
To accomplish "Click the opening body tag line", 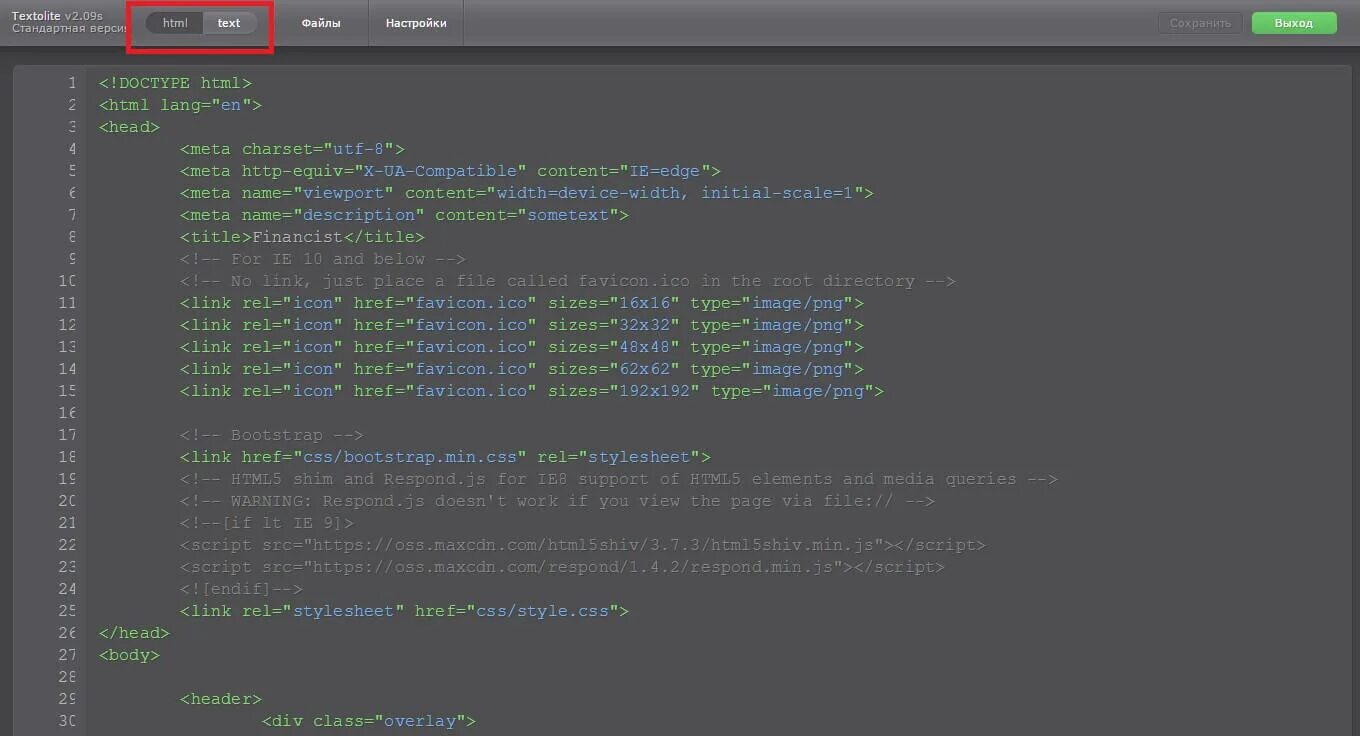I will 129,655.
